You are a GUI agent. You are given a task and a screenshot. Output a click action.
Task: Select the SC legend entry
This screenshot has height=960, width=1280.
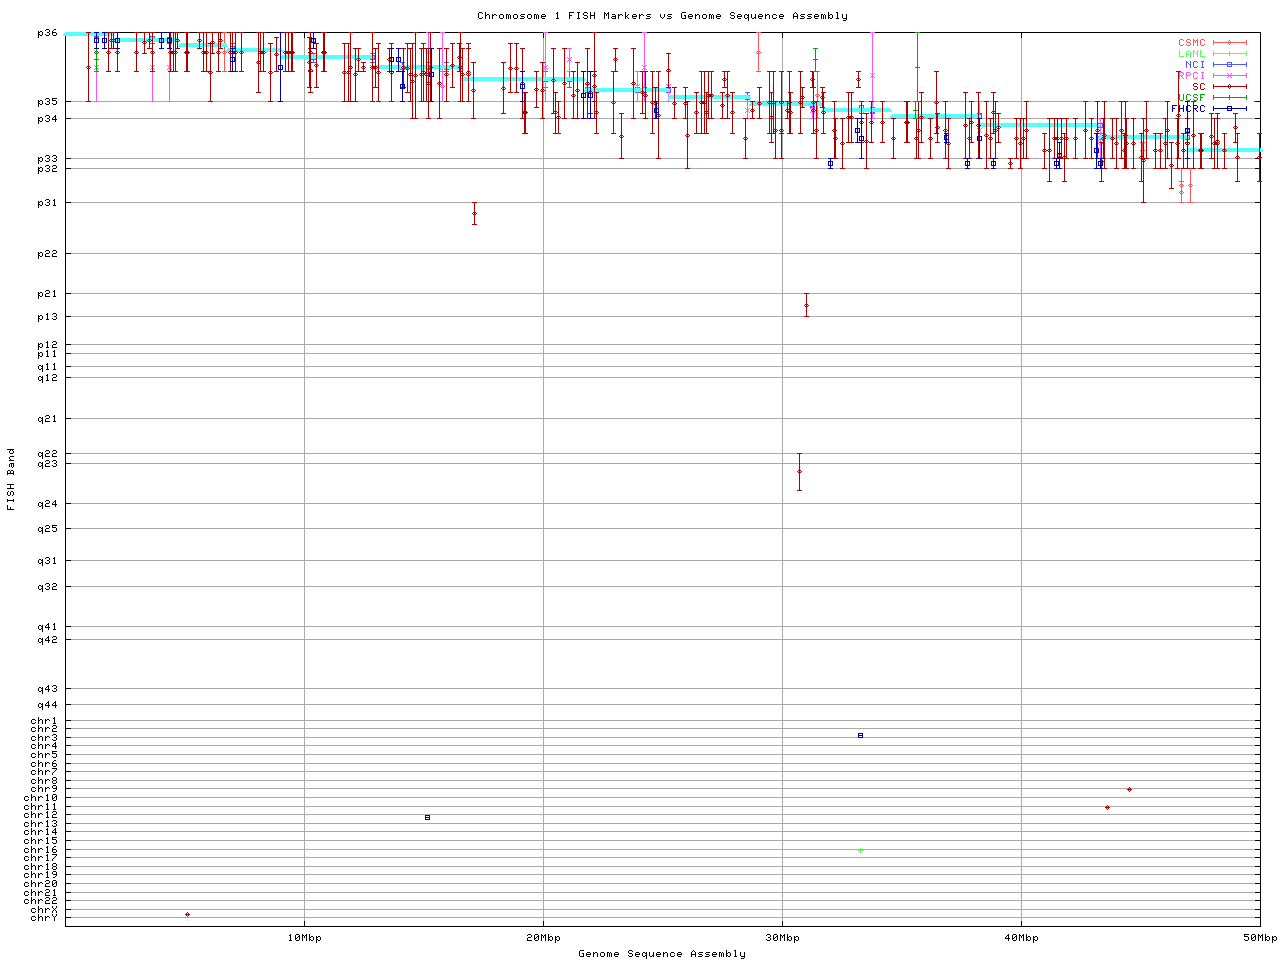(x=1198, y=87)
